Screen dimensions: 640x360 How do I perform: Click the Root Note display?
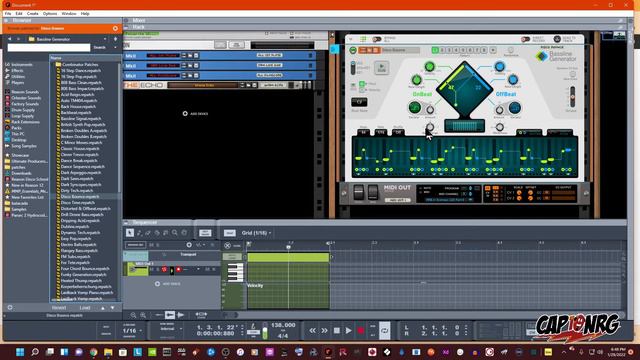(x=359, y=102)
